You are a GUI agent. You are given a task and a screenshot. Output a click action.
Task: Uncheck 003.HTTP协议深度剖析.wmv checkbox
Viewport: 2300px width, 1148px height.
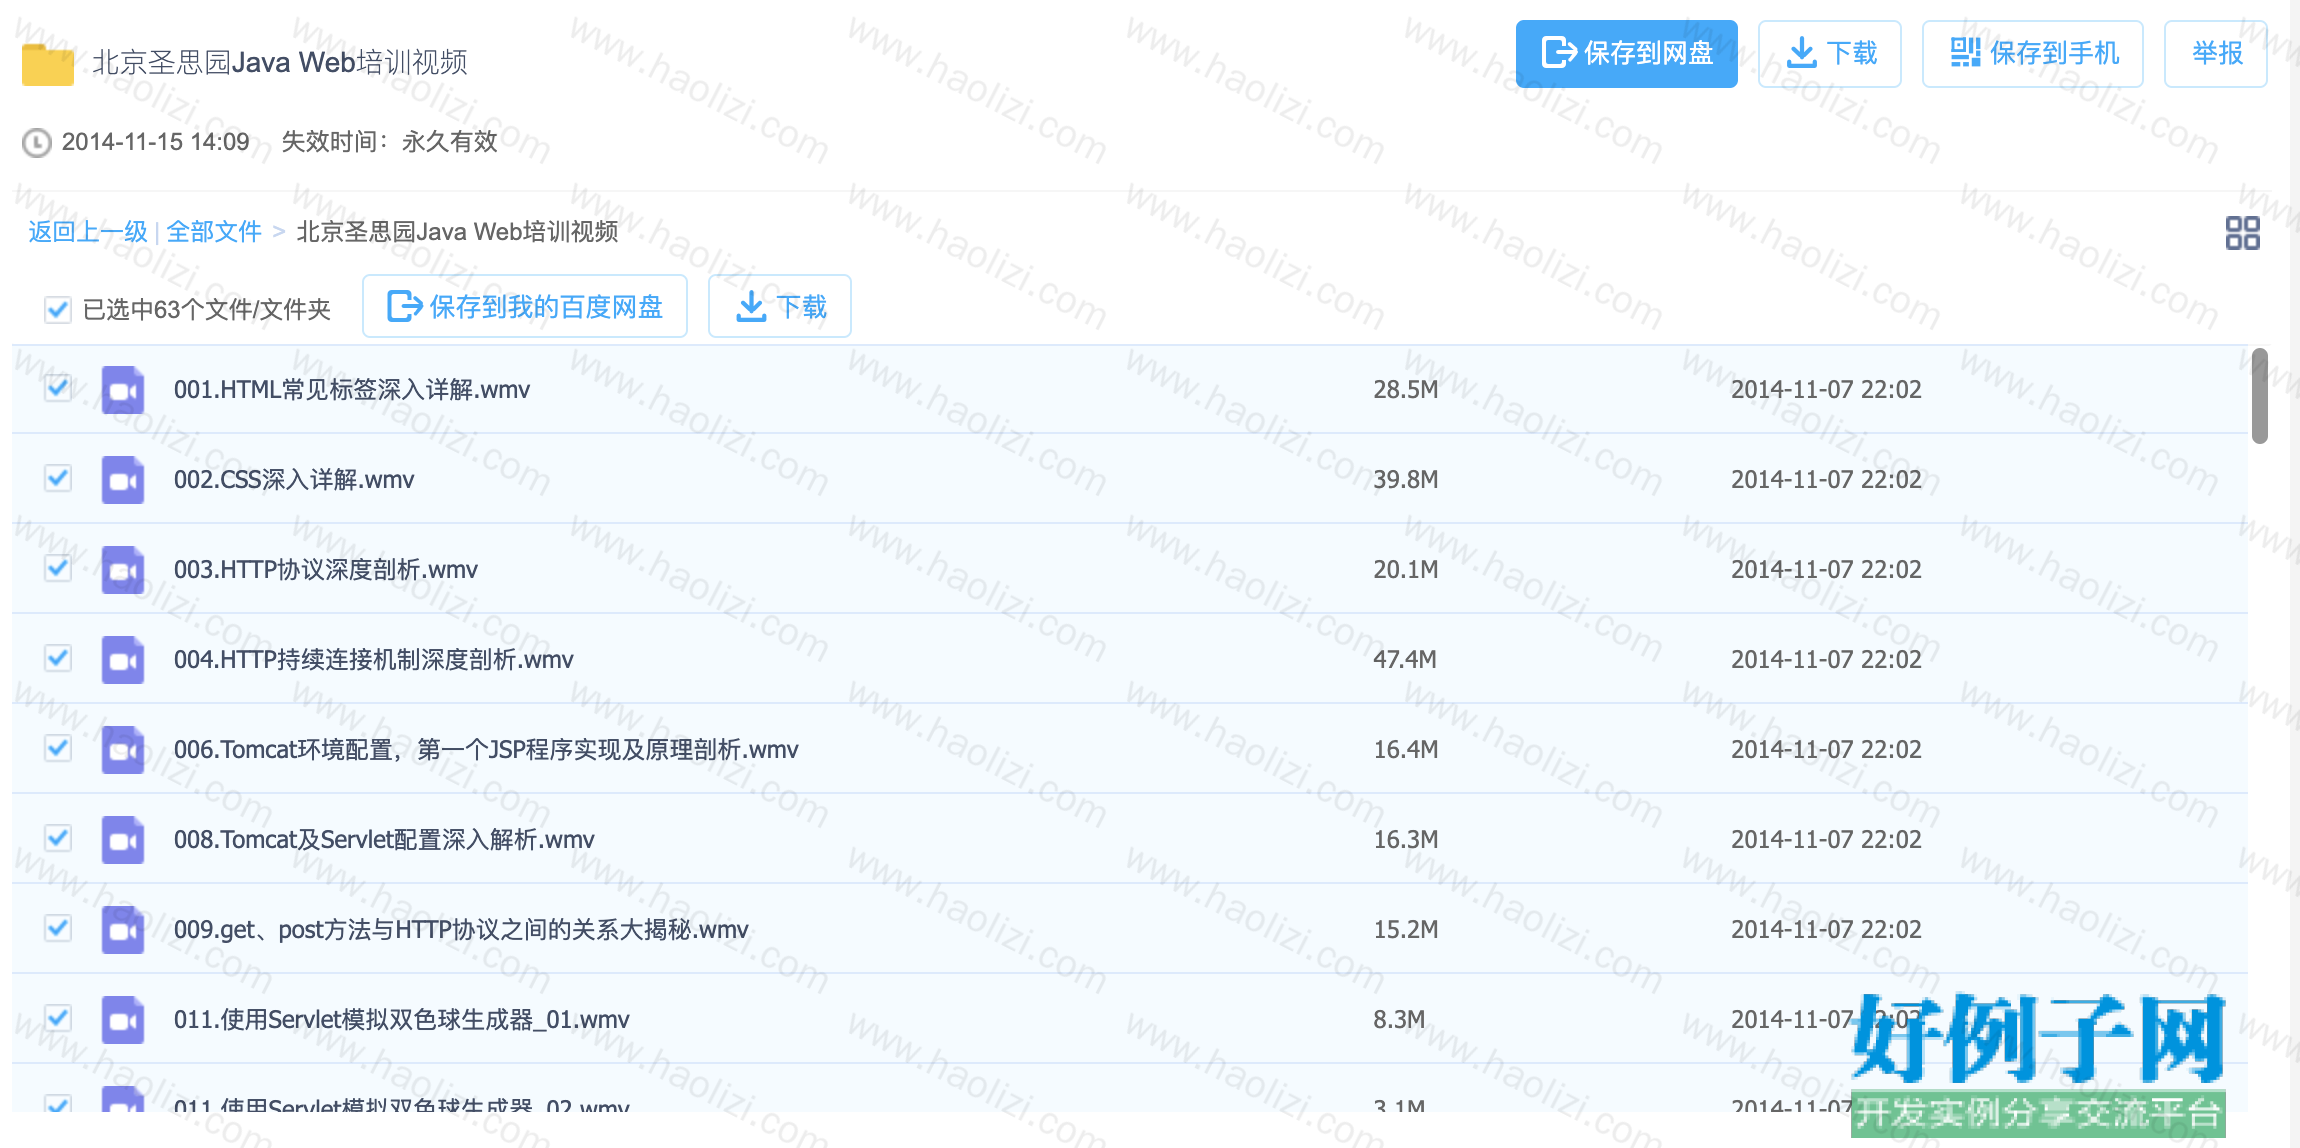pos(58,567)
